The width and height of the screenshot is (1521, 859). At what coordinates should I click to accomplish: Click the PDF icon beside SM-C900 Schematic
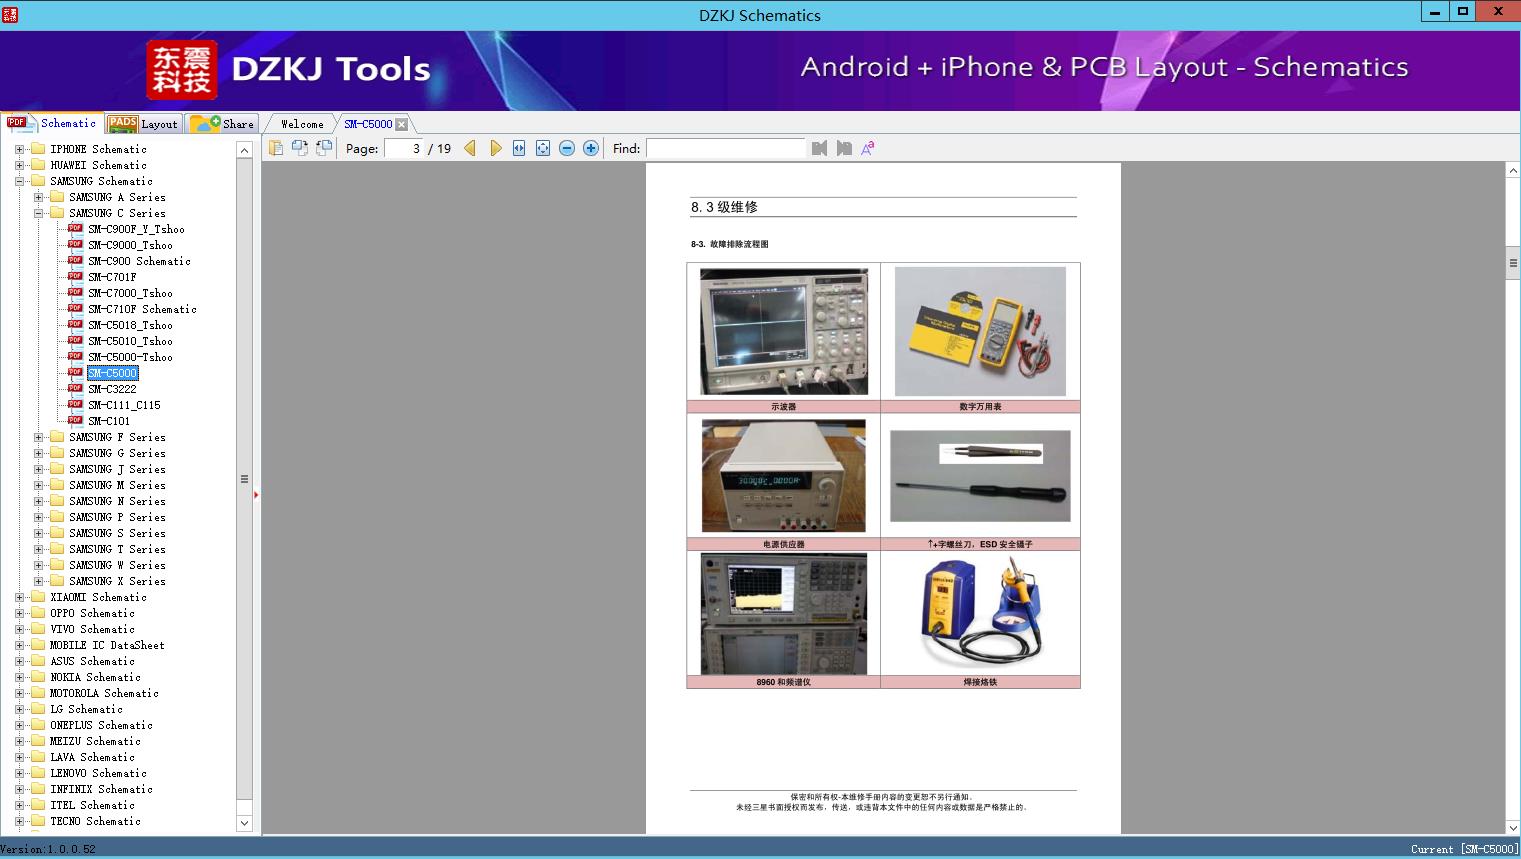(75, 260)
